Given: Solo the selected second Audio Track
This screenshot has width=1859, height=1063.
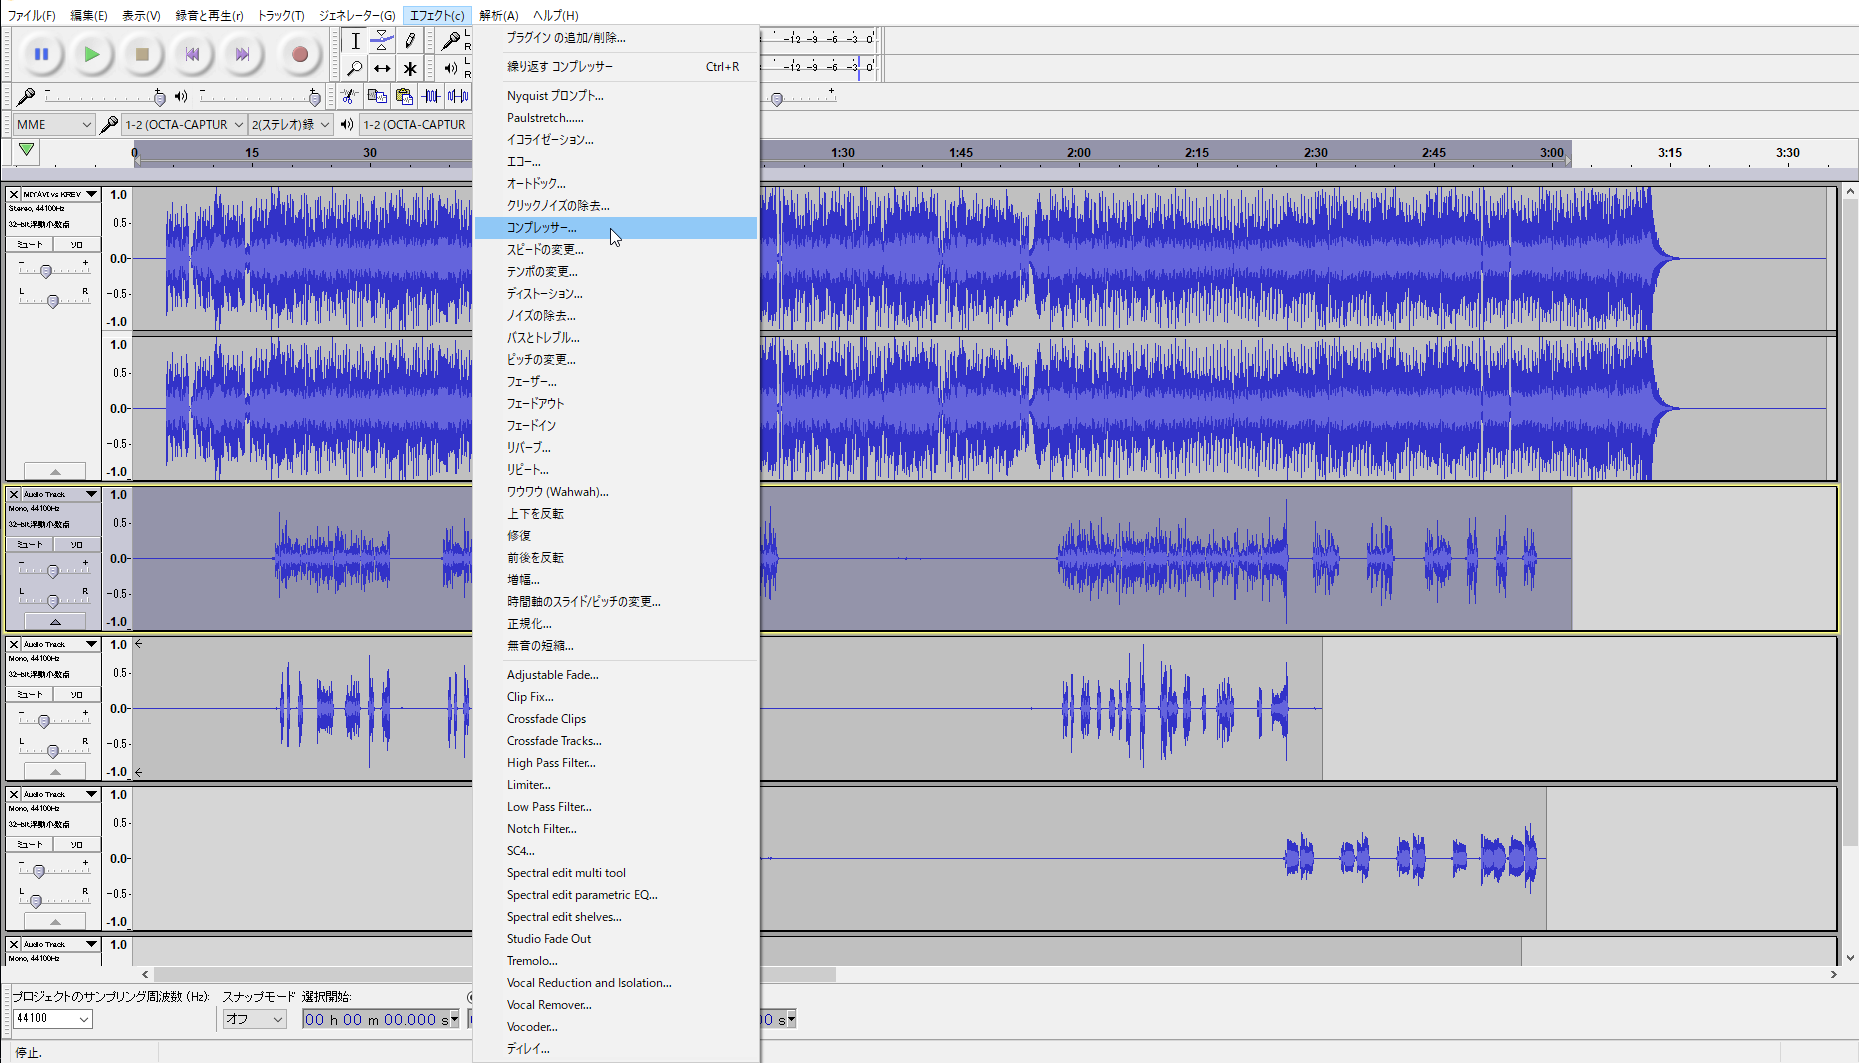Looking at the screenshot, I should [76, 544].
